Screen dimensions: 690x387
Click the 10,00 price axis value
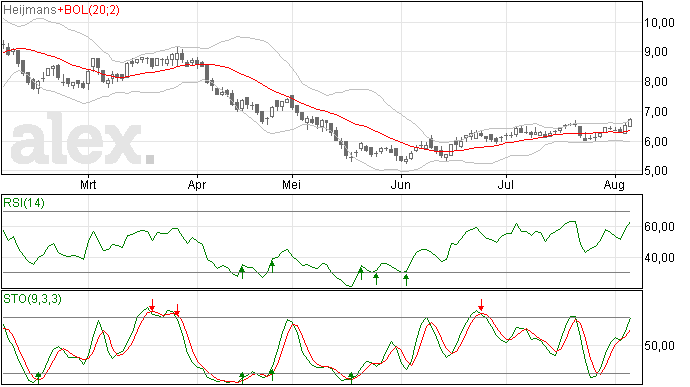pos(659,23)
